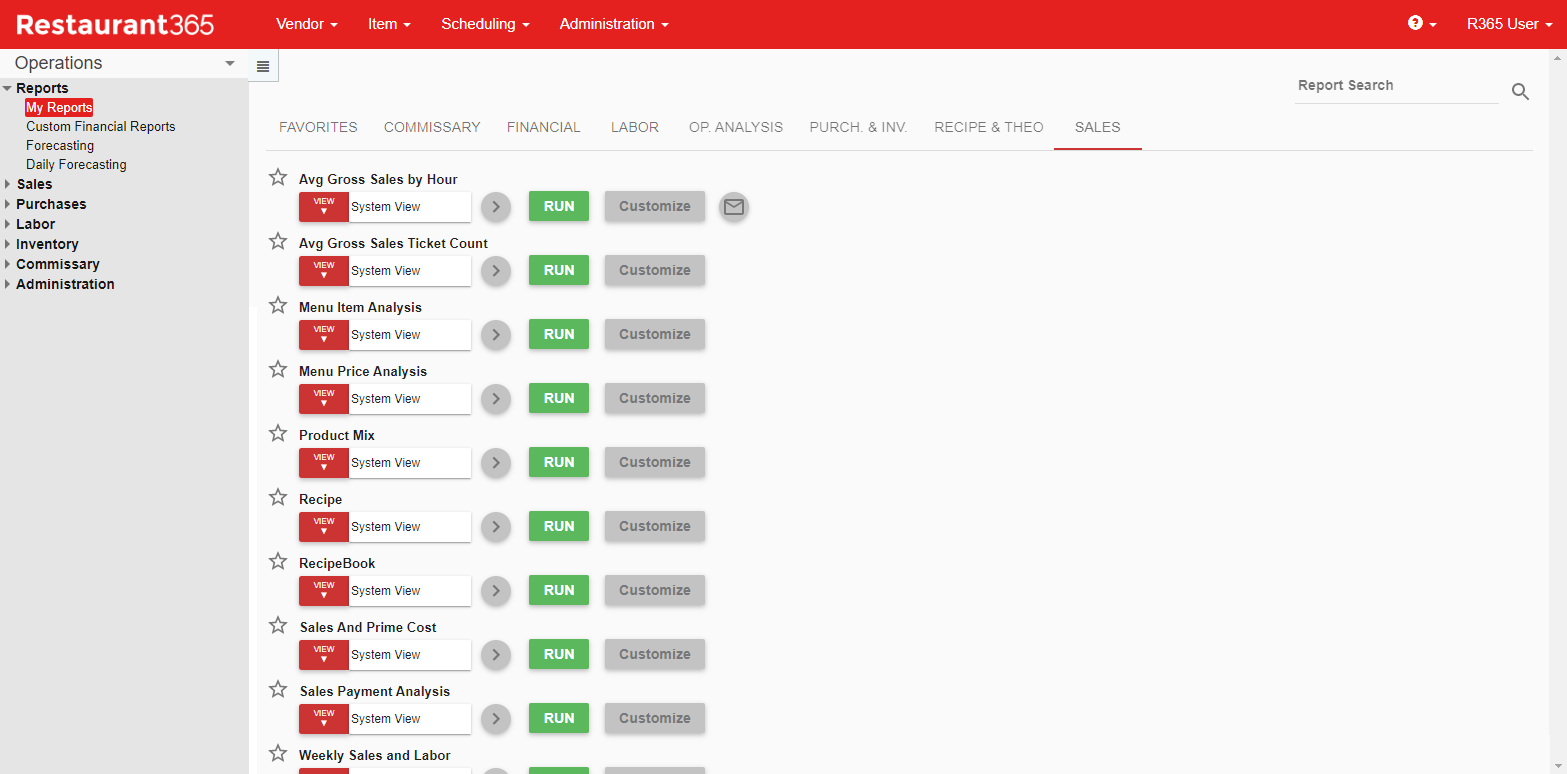Image resolution: width=1567 pixels, height=774 pixels.
Task: Click the Restaurant365 logo
Action: coord(115,24)
